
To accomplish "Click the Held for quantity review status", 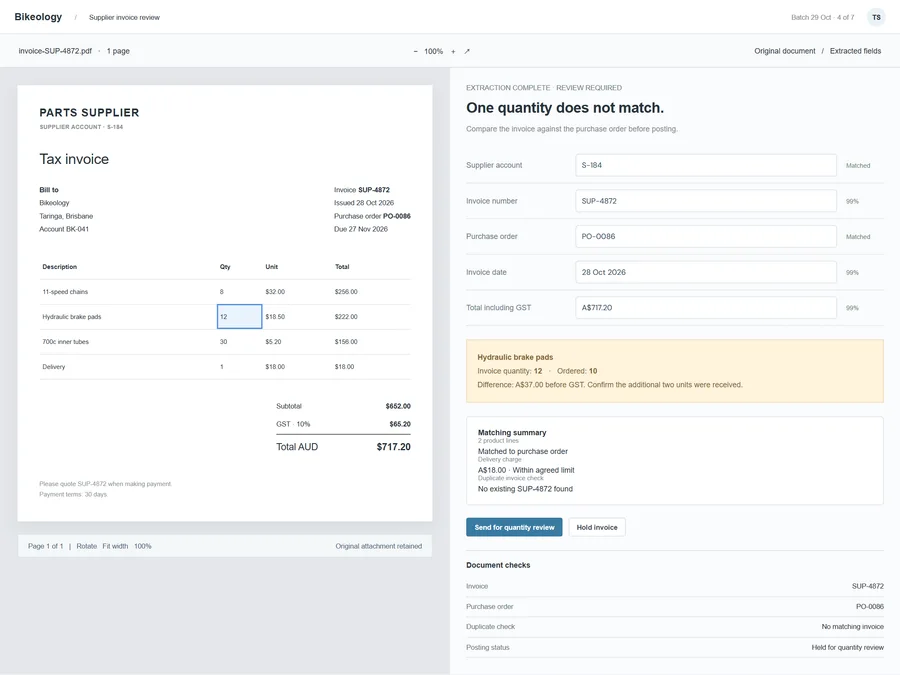I will [x=848, y=647].
